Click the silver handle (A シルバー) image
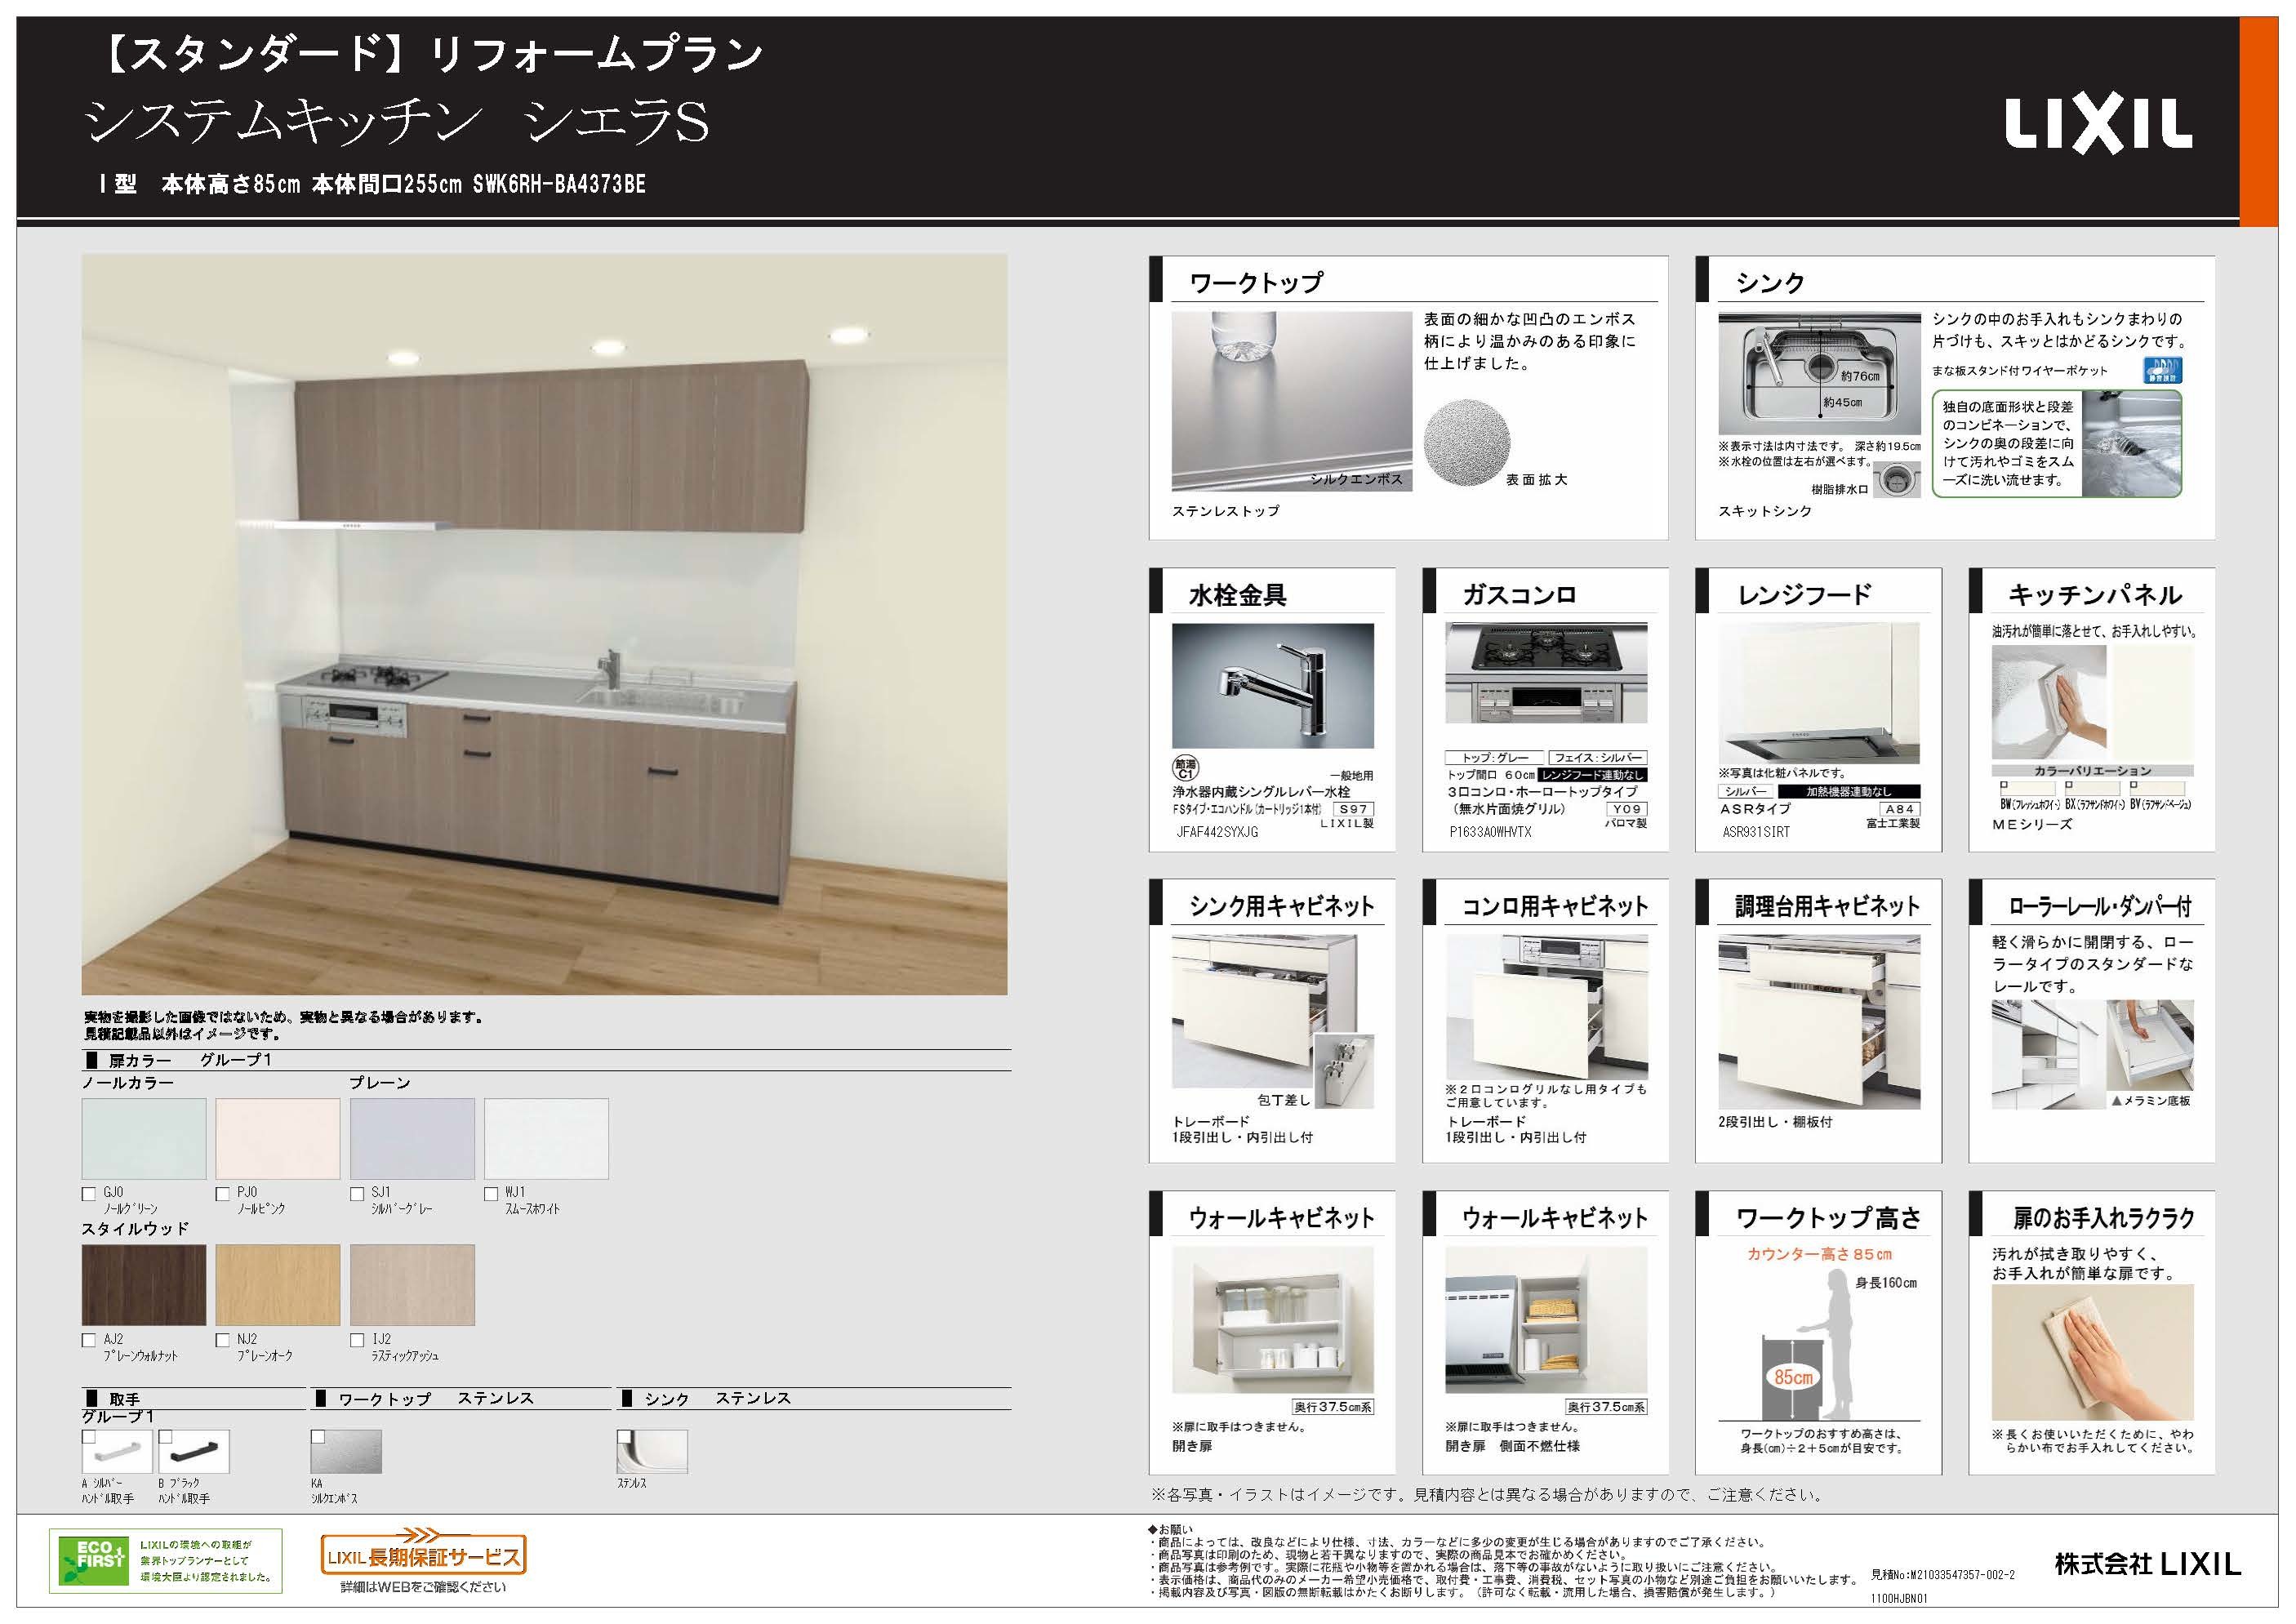 (x=117, y=1452)
